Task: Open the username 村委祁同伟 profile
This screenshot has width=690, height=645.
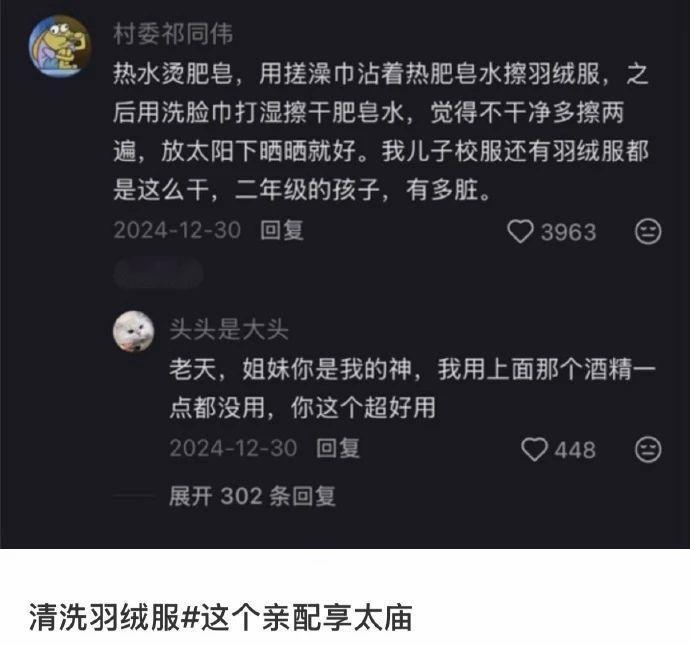Action: click(173, 34)
